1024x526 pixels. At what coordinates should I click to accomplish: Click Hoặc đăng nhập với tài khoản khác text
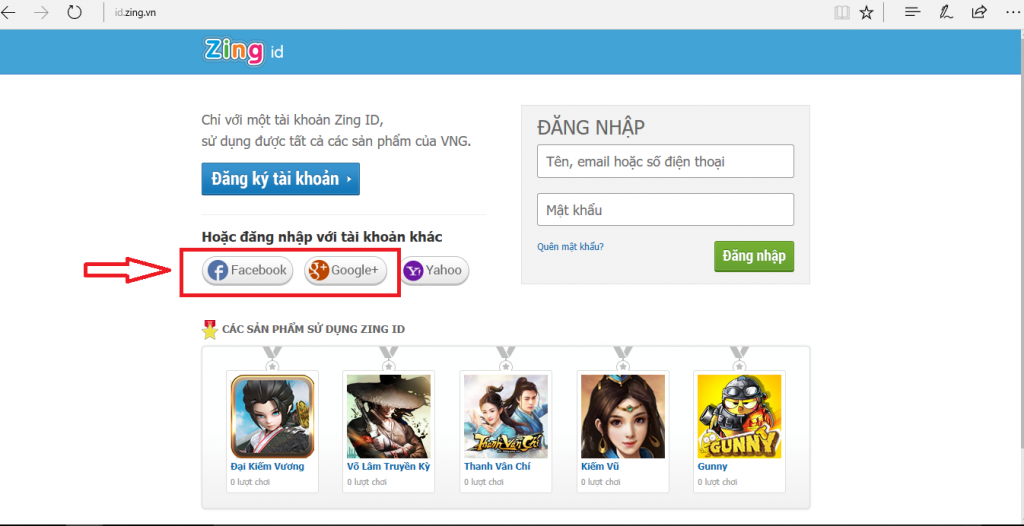(x=322, y=237)
